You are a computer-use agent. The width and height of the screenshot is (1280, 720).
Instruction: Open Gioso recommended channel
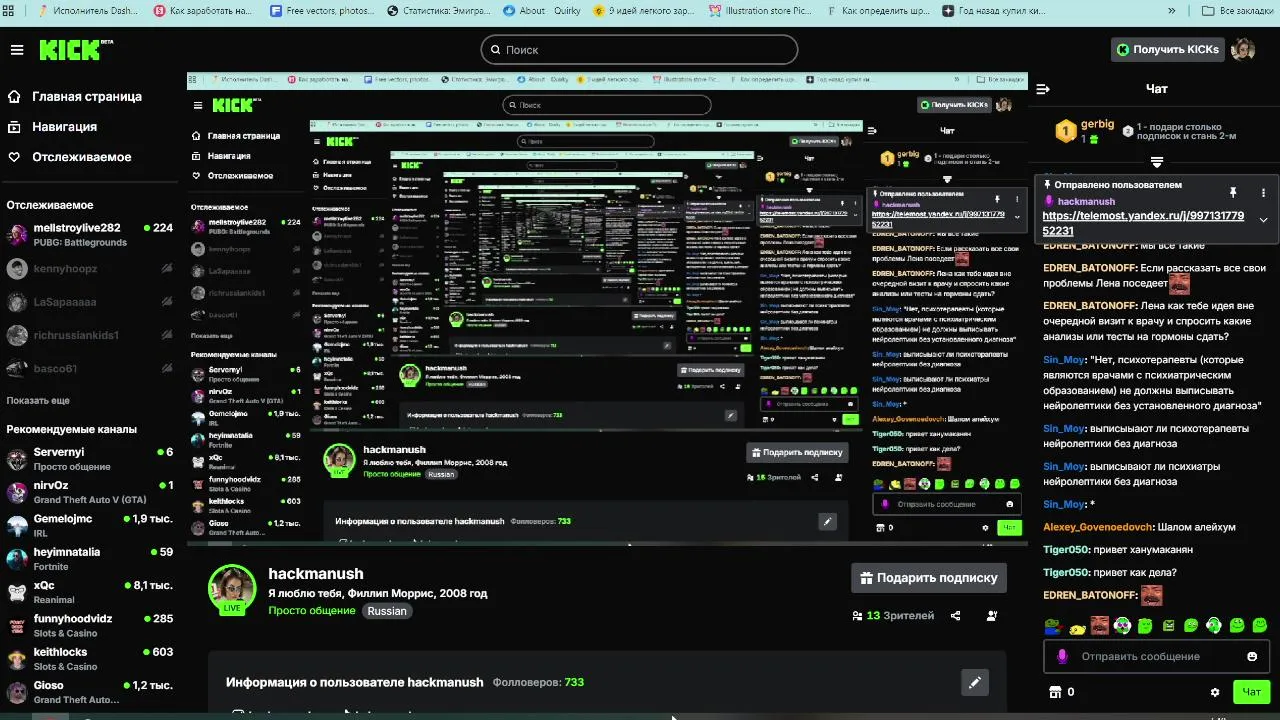click(x=90, y=692)
